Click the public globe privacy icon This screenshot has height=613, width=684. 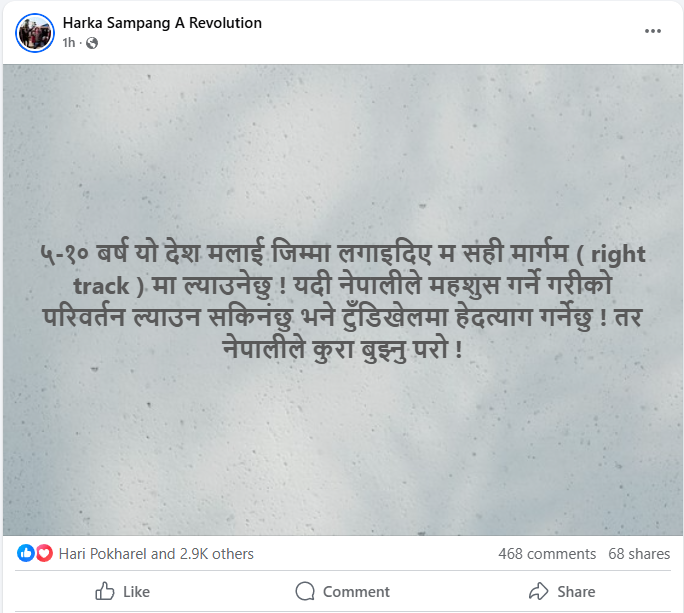coord(92,43)
